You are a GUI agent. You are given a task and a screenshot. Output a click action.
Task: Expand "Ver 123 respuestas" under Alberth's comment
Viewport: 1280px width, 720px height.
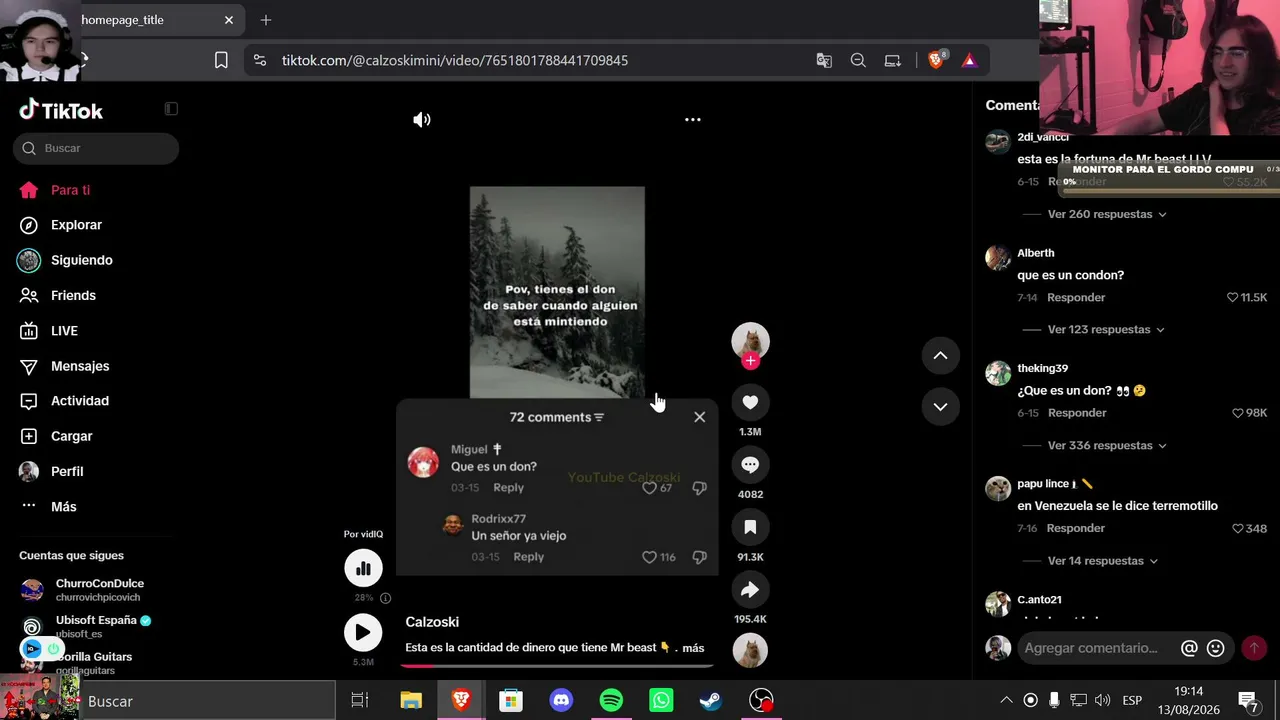tap(1106, 330)
